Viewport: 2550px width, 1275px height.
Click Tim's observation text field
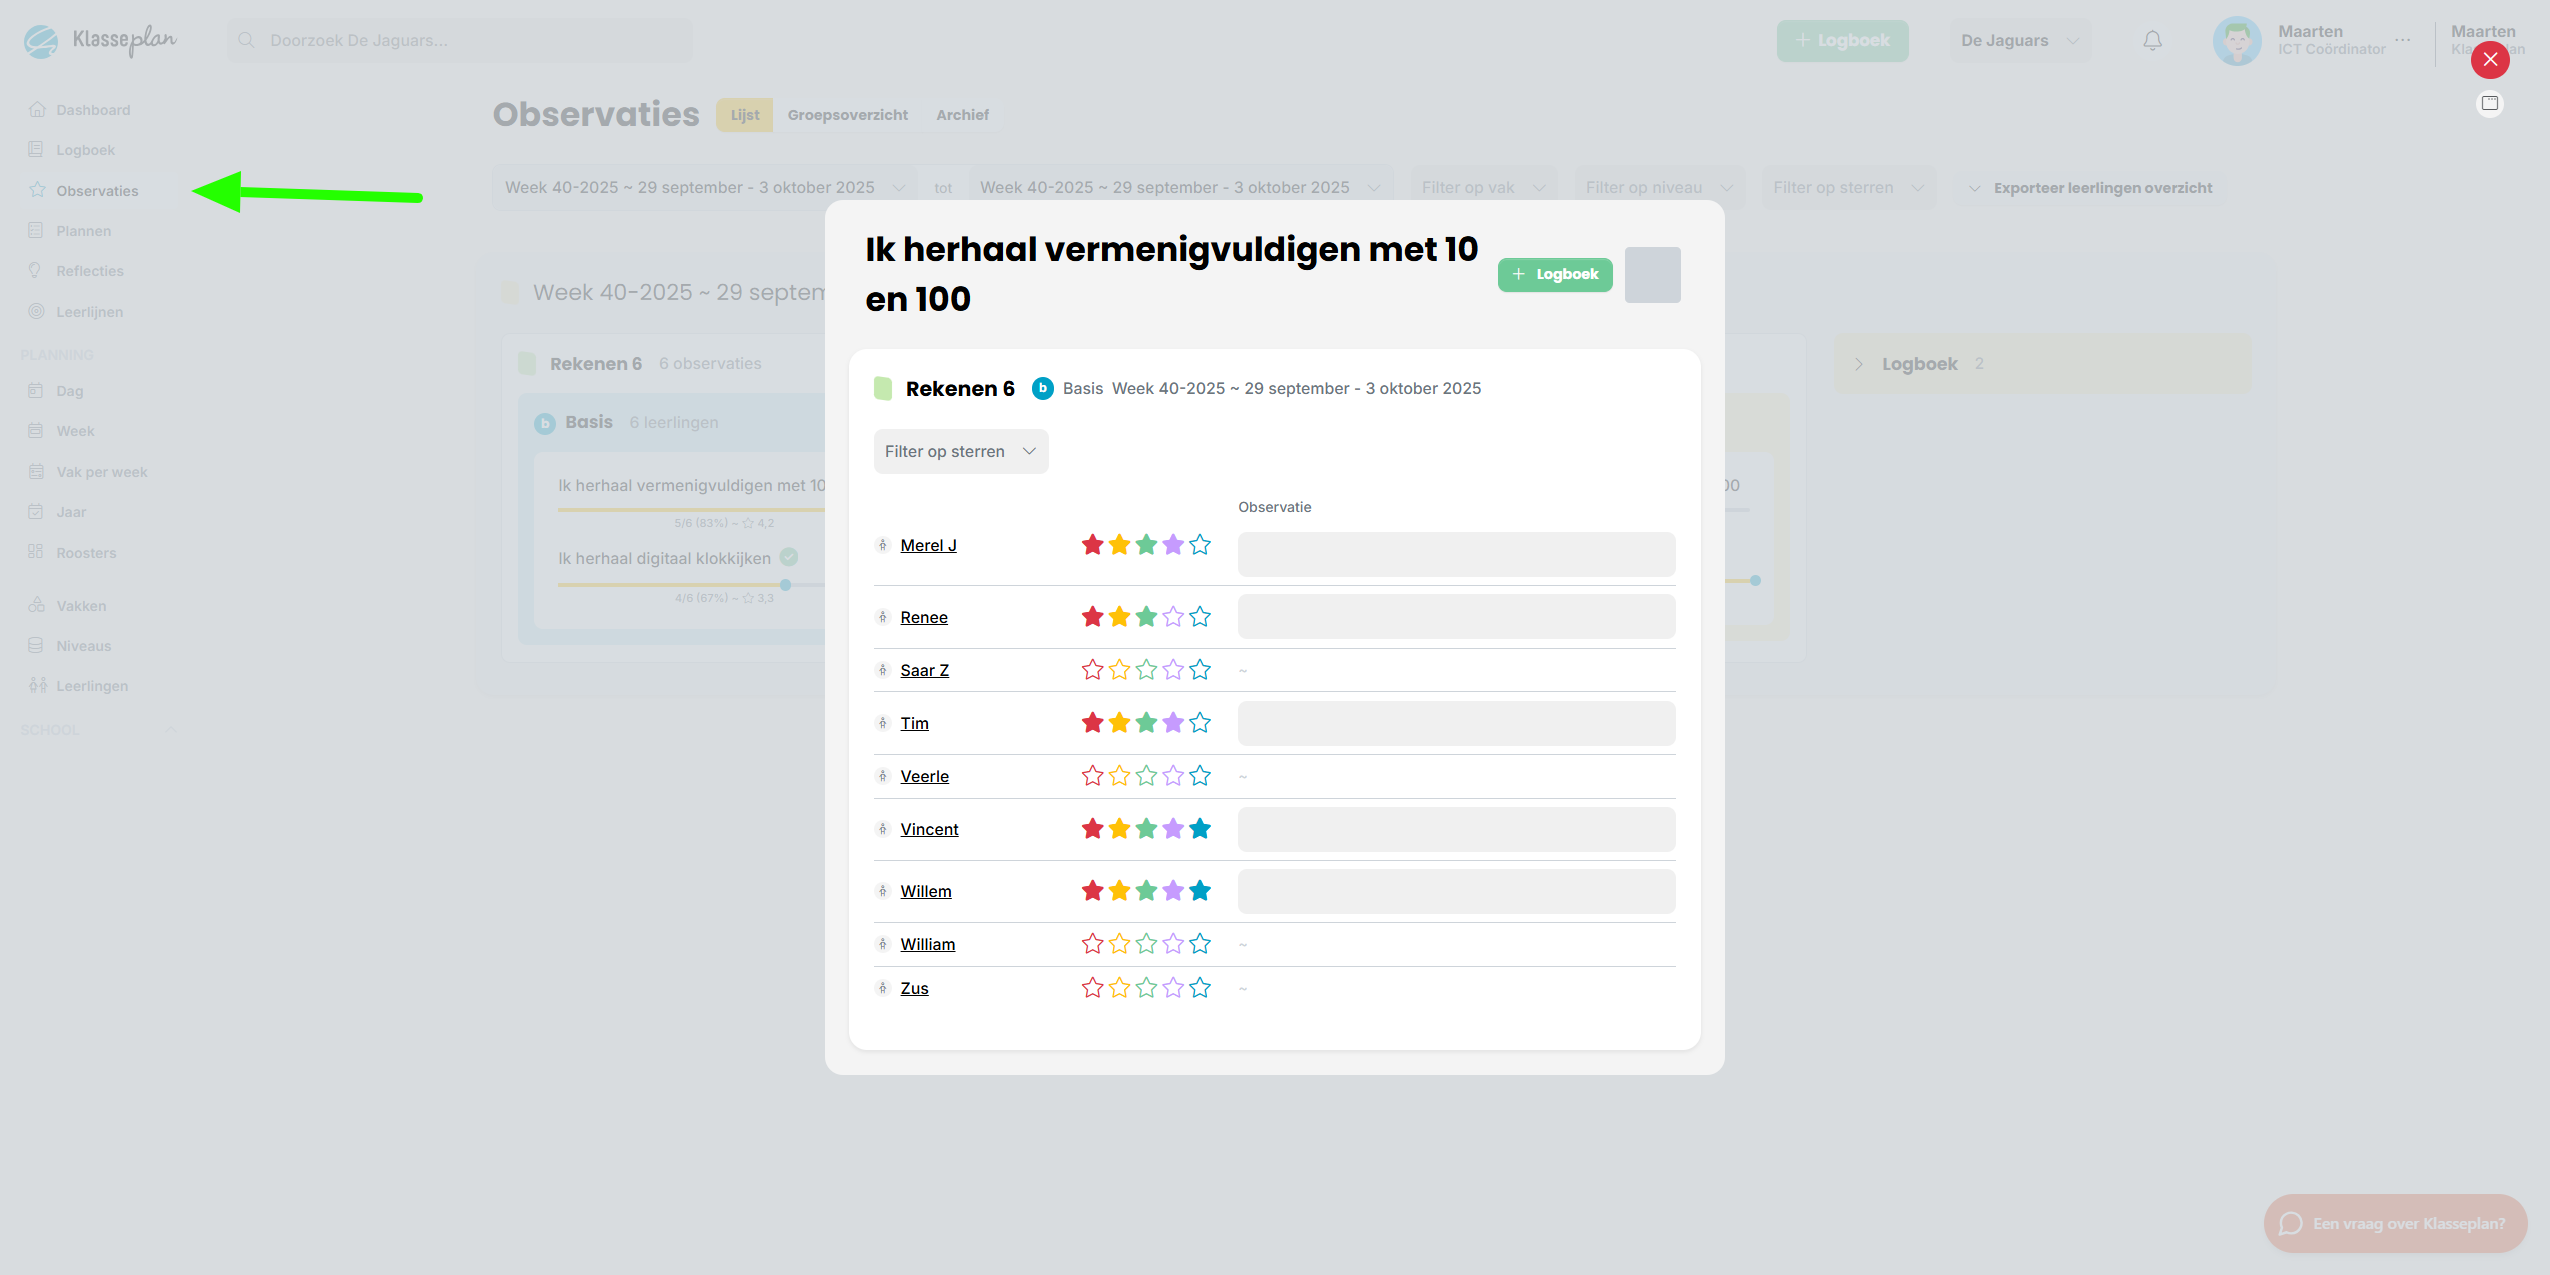tap(1455, 723)
